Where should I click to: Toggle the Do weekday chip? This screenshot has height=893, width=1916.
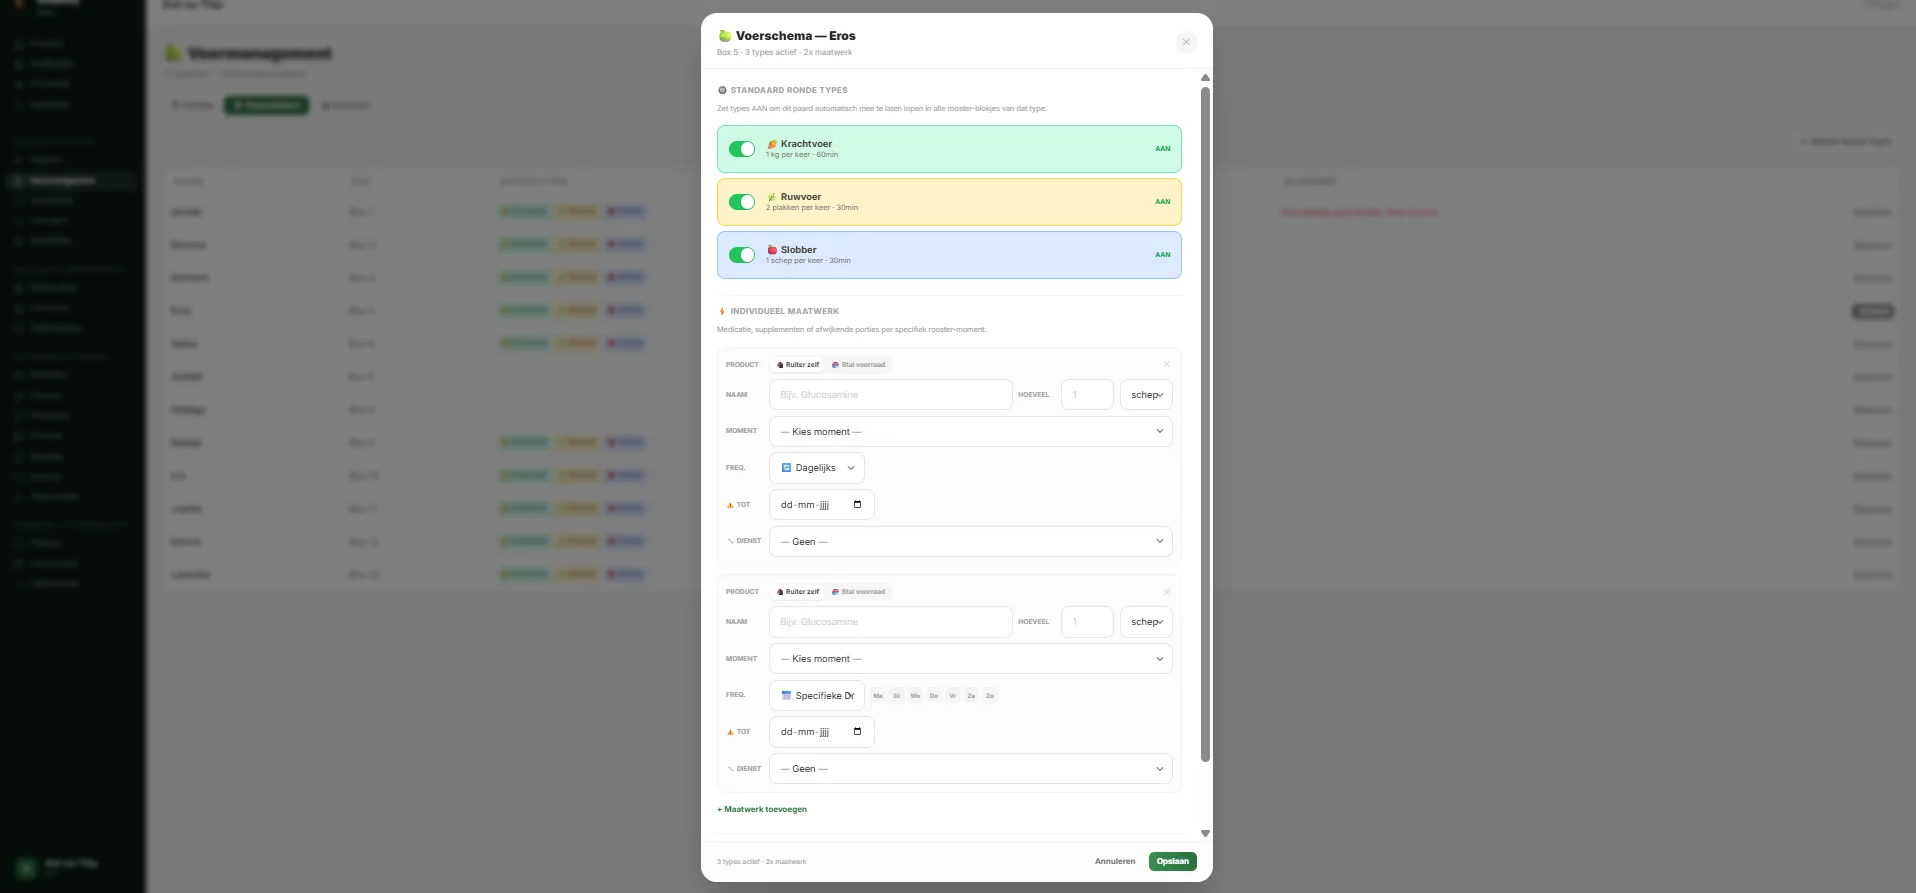(x=934, y=696)
